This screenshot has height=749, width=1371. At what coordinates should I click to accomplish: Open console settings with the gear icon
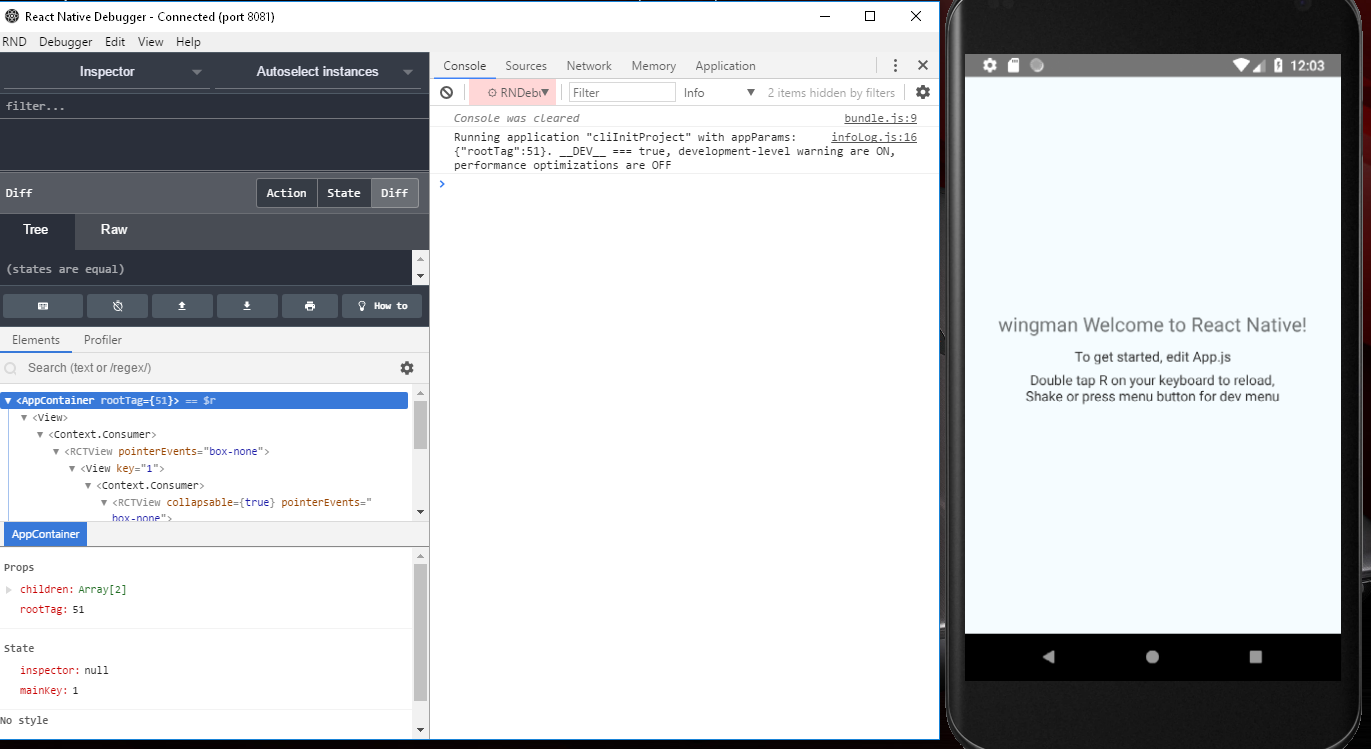click(x=922, y=92)
